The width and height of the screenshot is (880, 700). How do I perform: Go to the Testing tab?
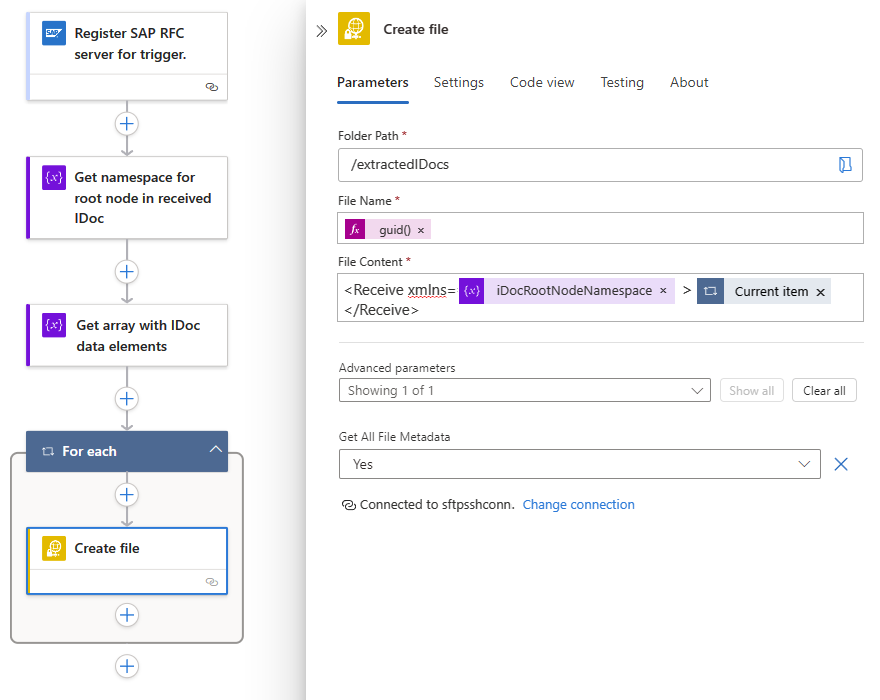[622, 83]
